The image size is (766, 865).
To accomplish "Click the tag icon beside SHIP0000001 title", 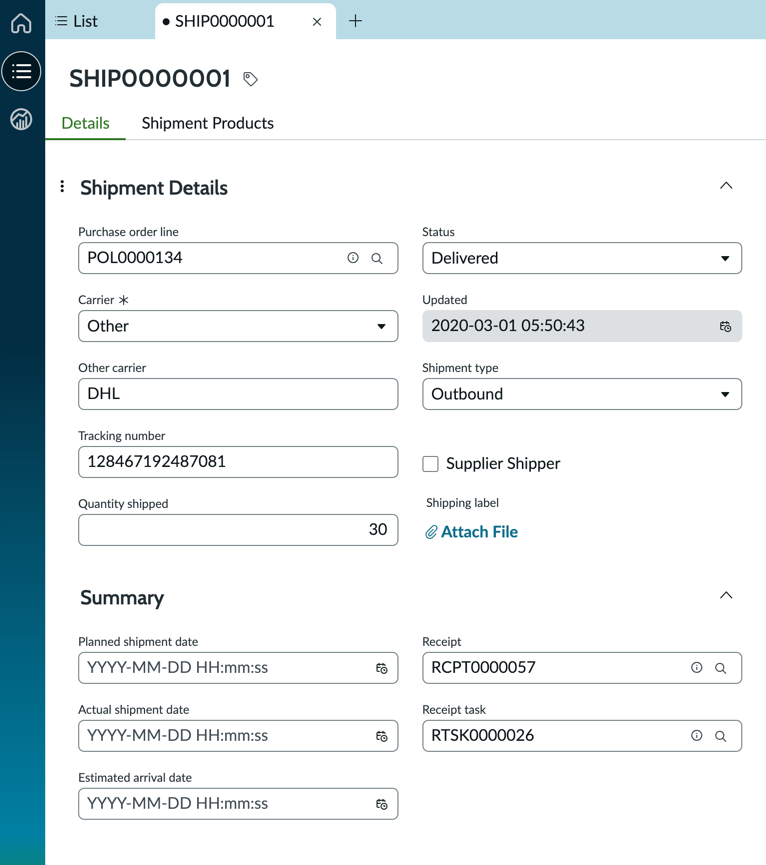I will (x=250, y=79).
